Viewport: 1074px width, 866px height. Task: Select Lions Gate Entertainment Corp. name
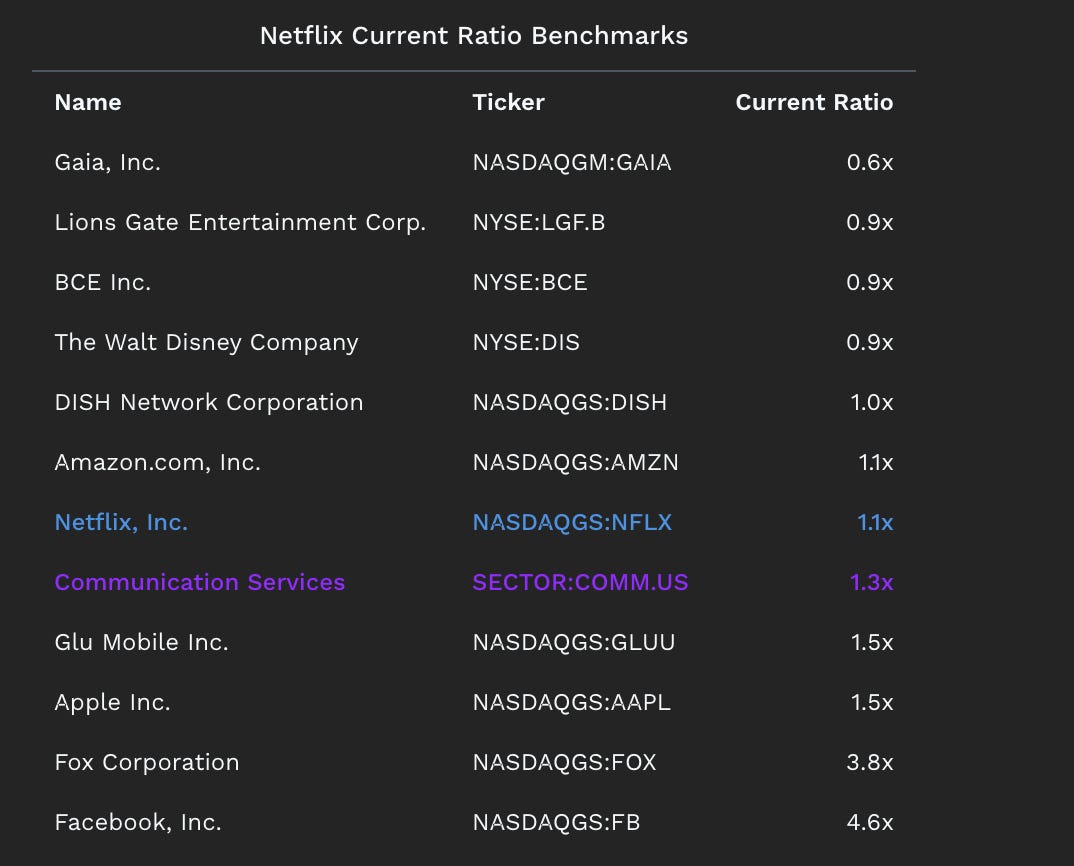(x=240, y=223)
